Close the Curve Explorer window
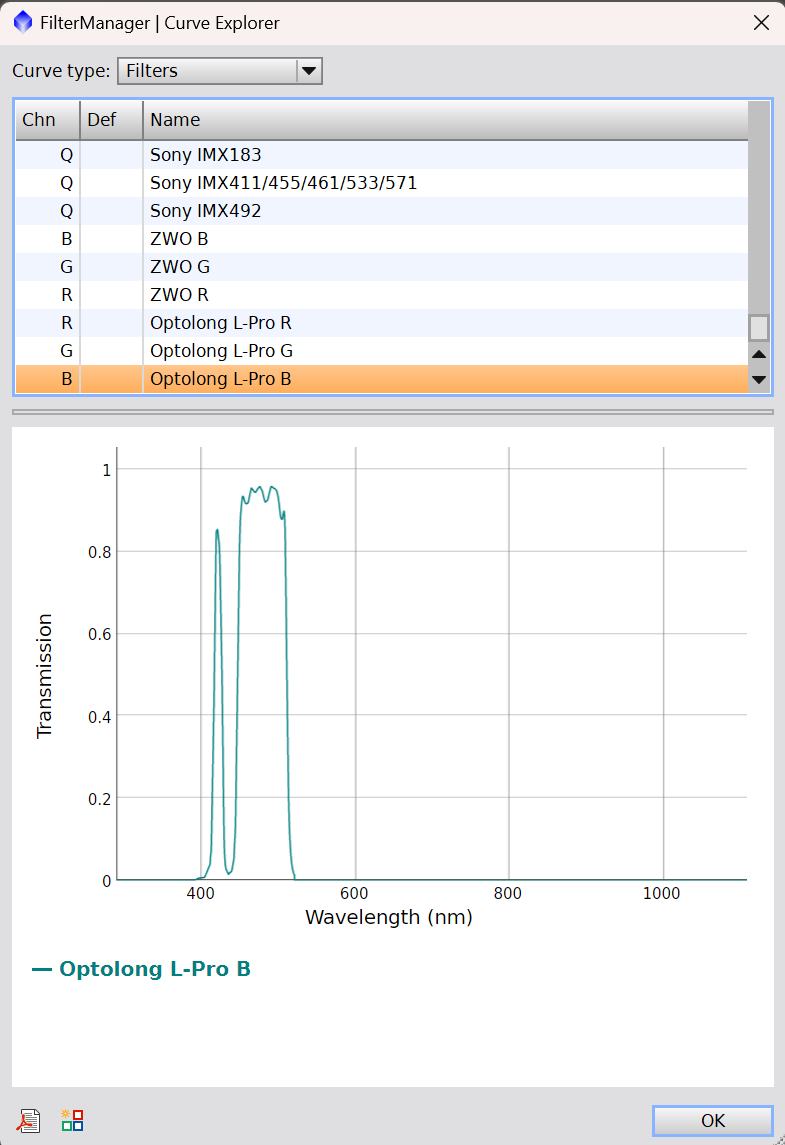Viewport: 785px width, 1145px height. pos(761,23)
